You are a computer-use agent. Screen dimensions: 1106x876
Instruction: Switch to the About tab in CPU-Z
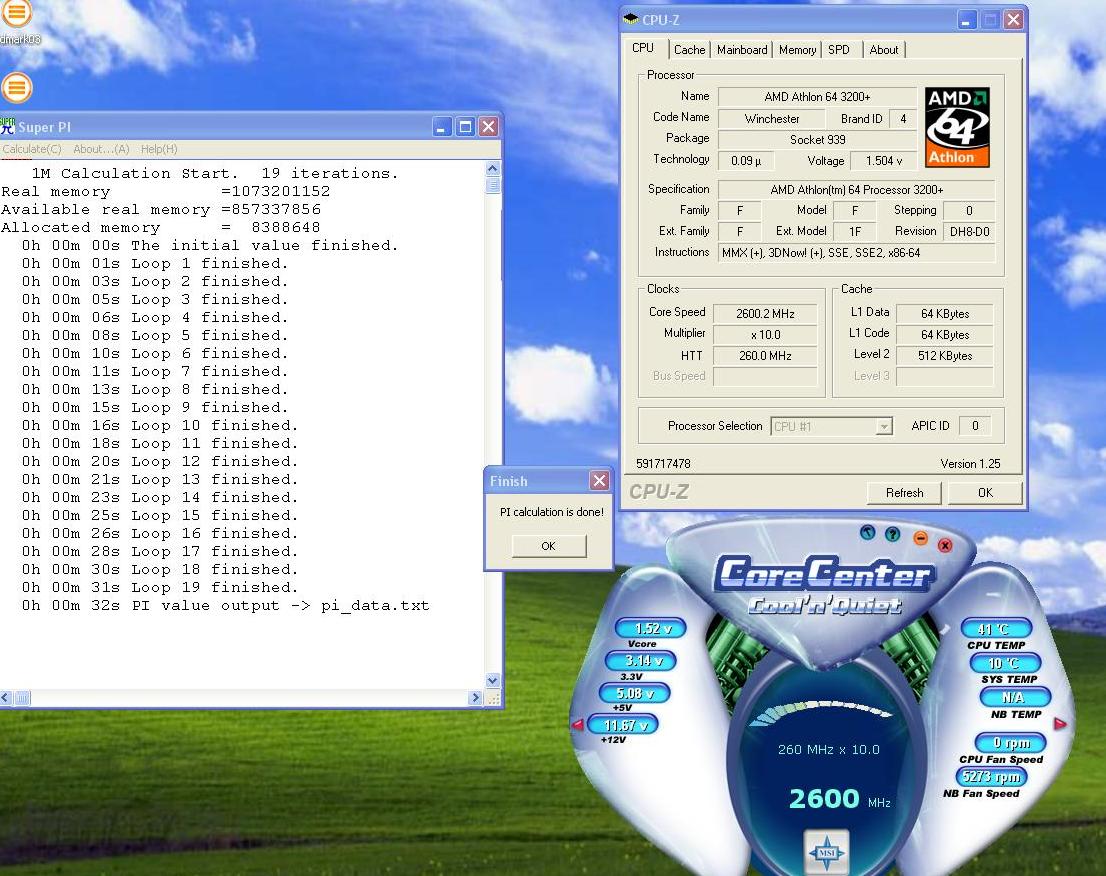pyautogui.click(x=884, y=50)
